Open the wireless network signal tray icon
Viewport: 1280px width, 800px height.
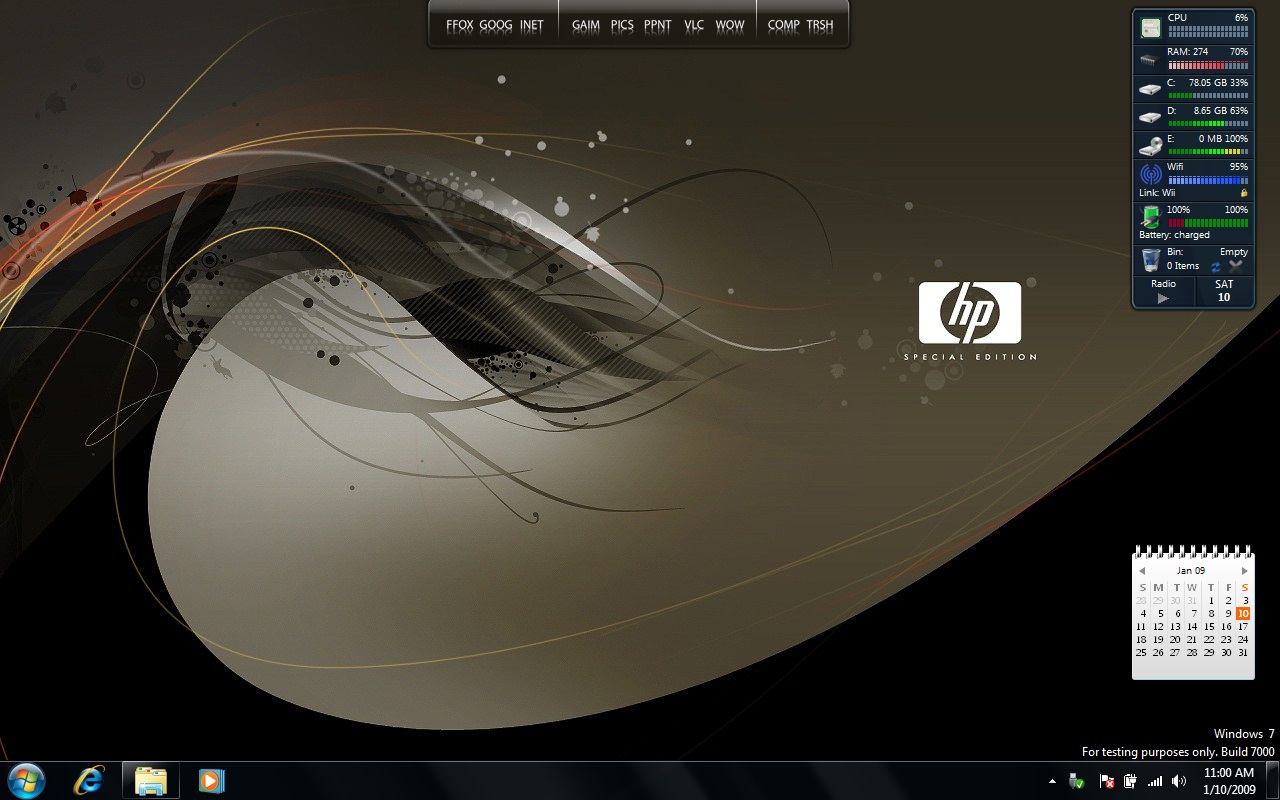(1155, 781)
